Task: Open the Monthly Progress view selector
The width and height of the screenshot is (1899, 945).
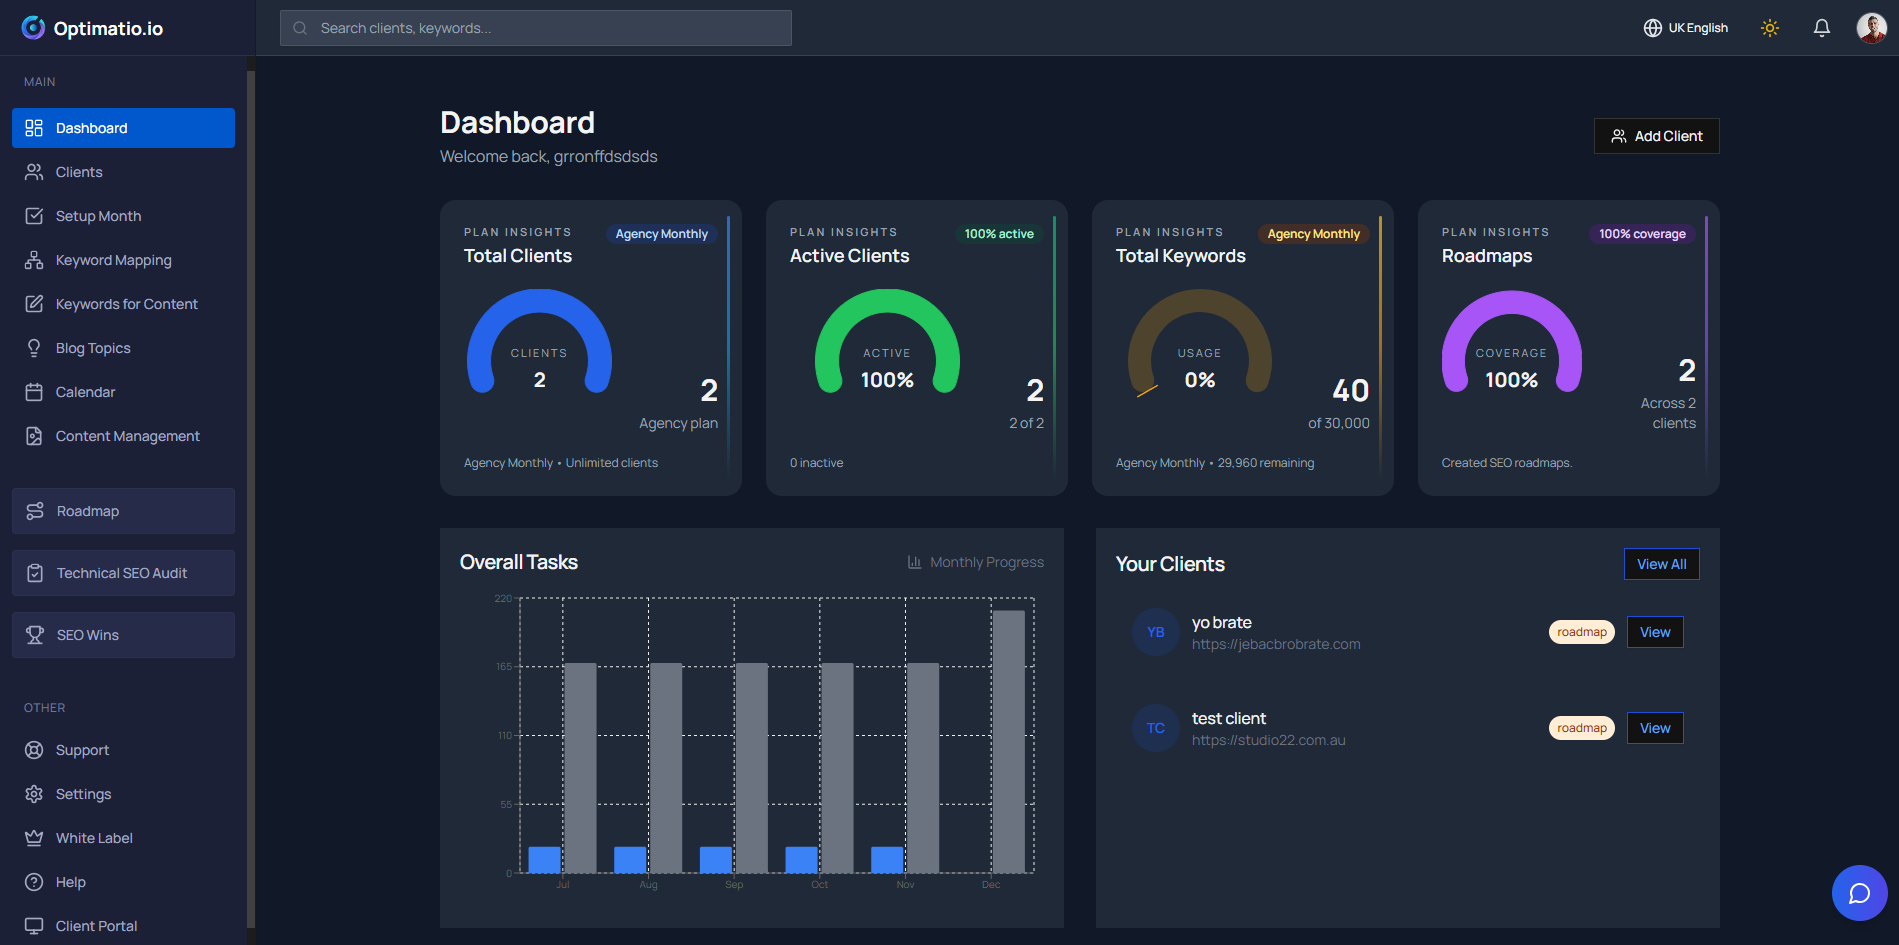Action: [975, 561]
